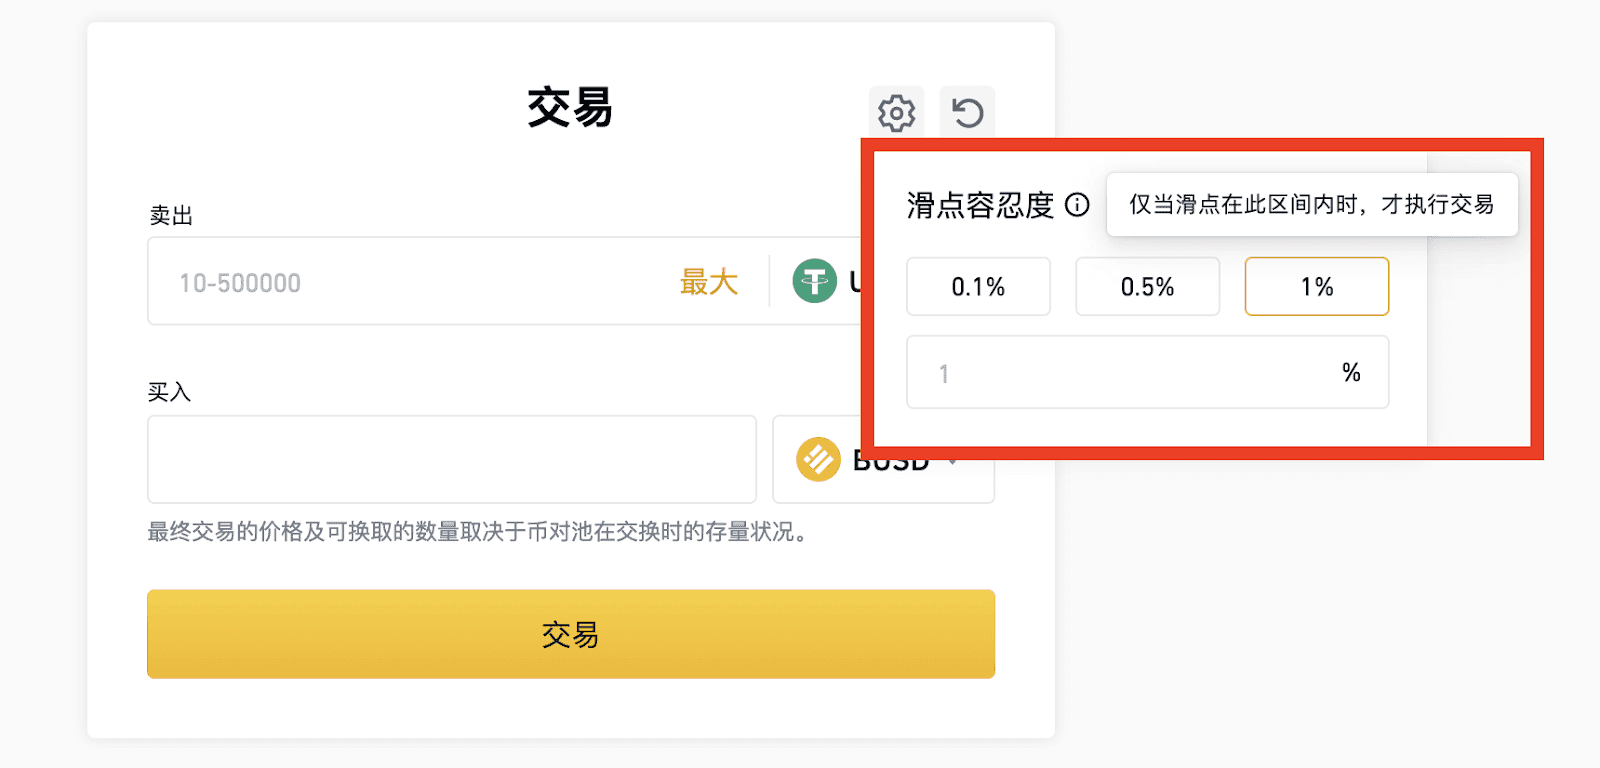Click the percent sign in custom slippage box

point(1352,372)
